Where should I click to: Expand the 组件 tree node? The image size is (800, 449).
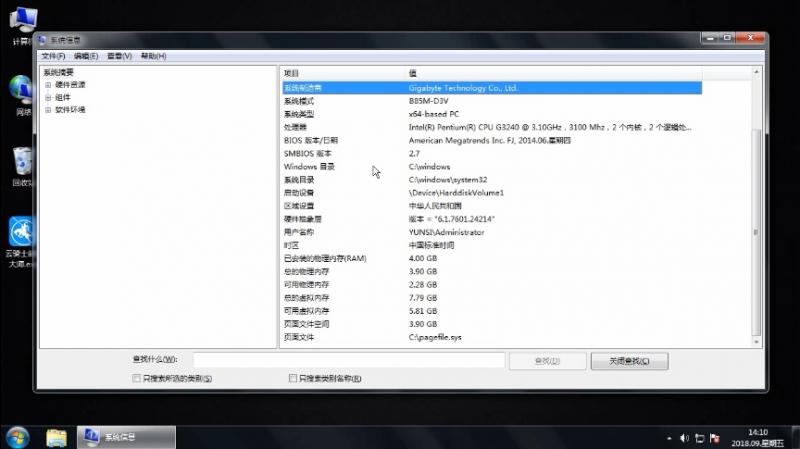pyautogui.click(x=48, y=97)
